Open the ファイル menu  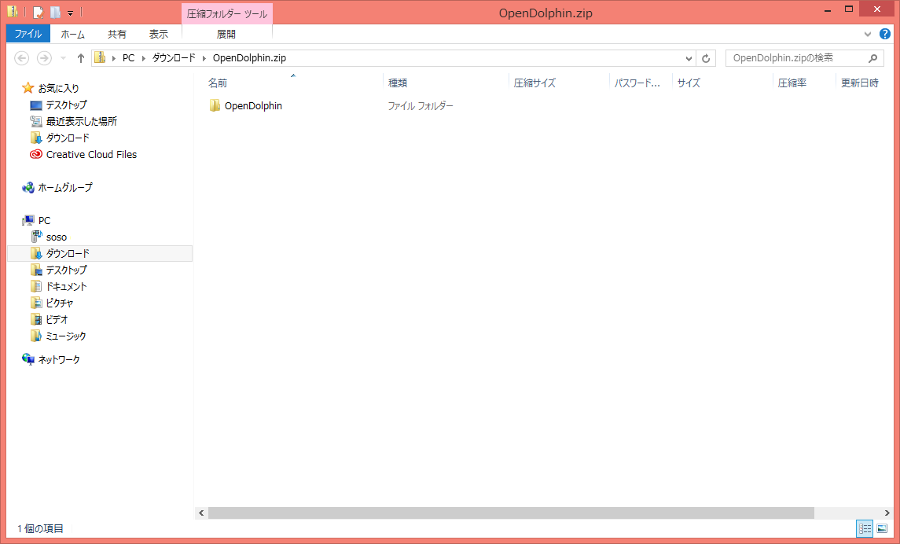pos(27,34)
